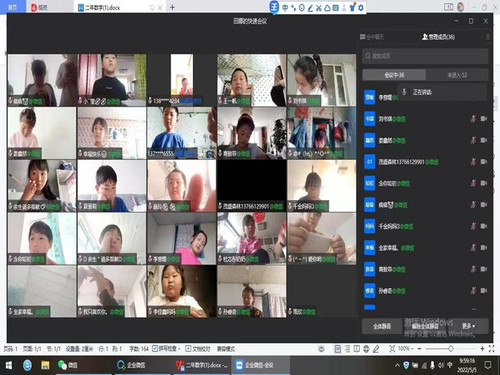The width and height of the screenshot is (500, 375).
Task: Open the Sogou skin shirt icon
Action: 352,8
